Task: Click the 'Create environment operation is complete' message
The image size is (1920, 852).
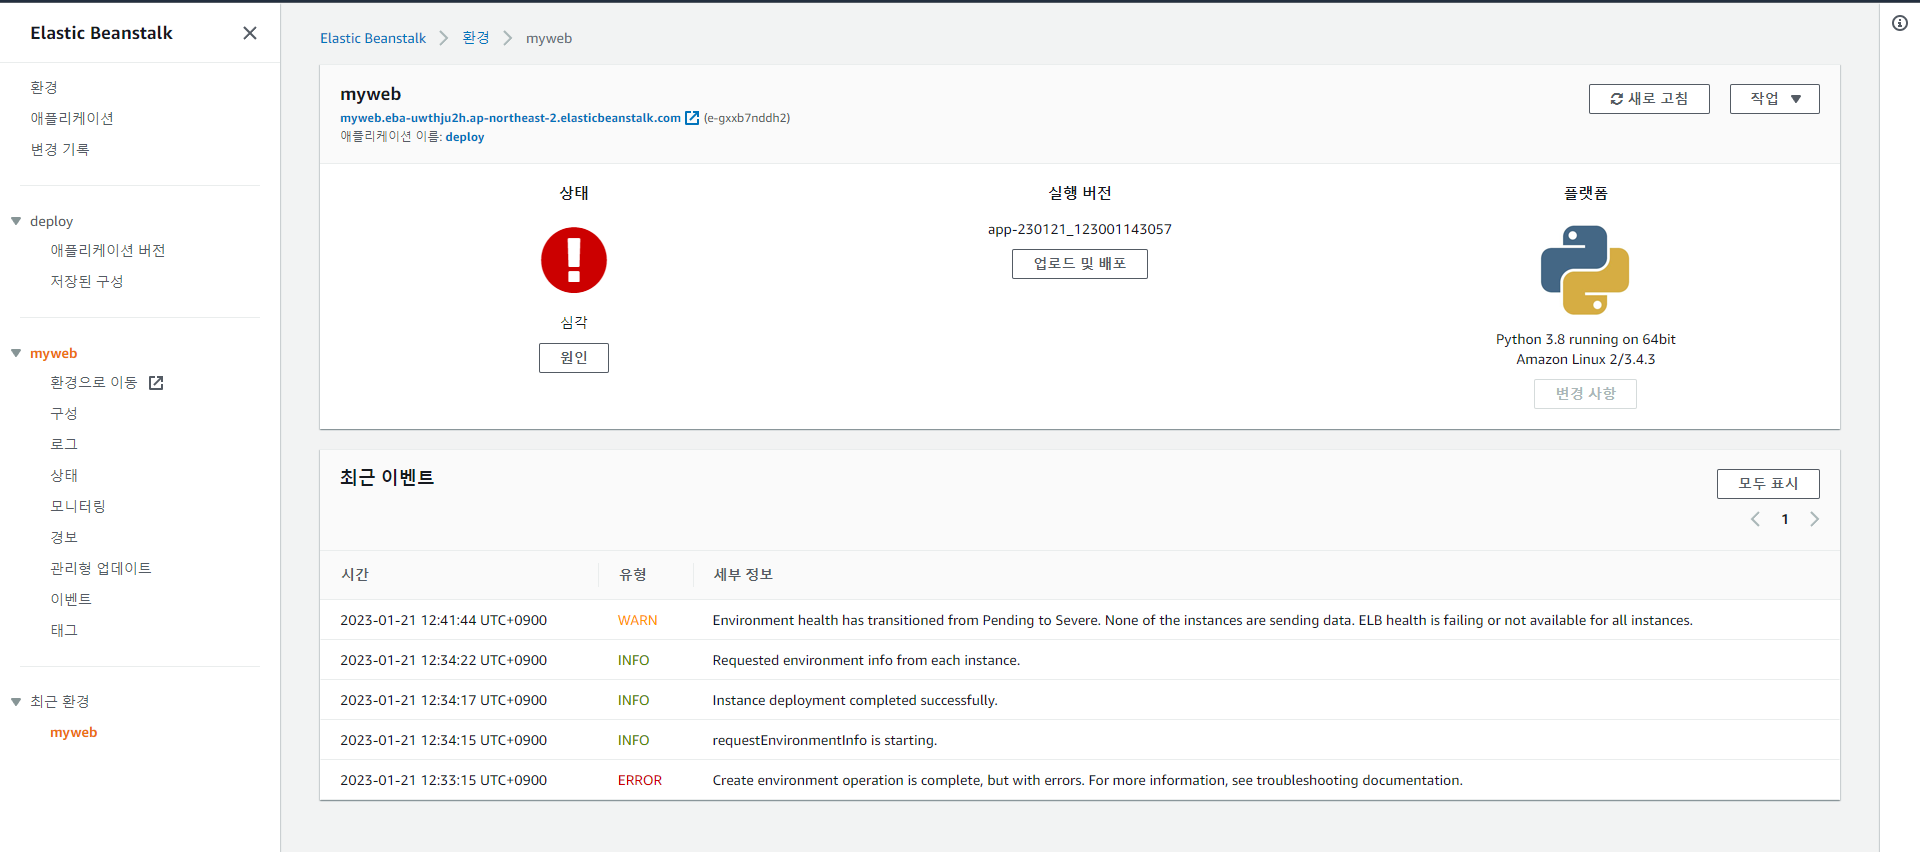Action: 1088,781
